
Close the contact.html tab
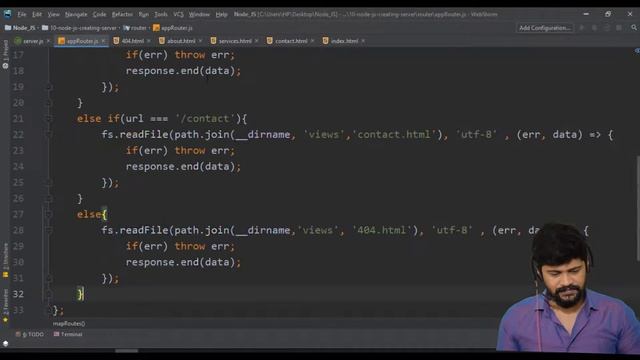313,41
